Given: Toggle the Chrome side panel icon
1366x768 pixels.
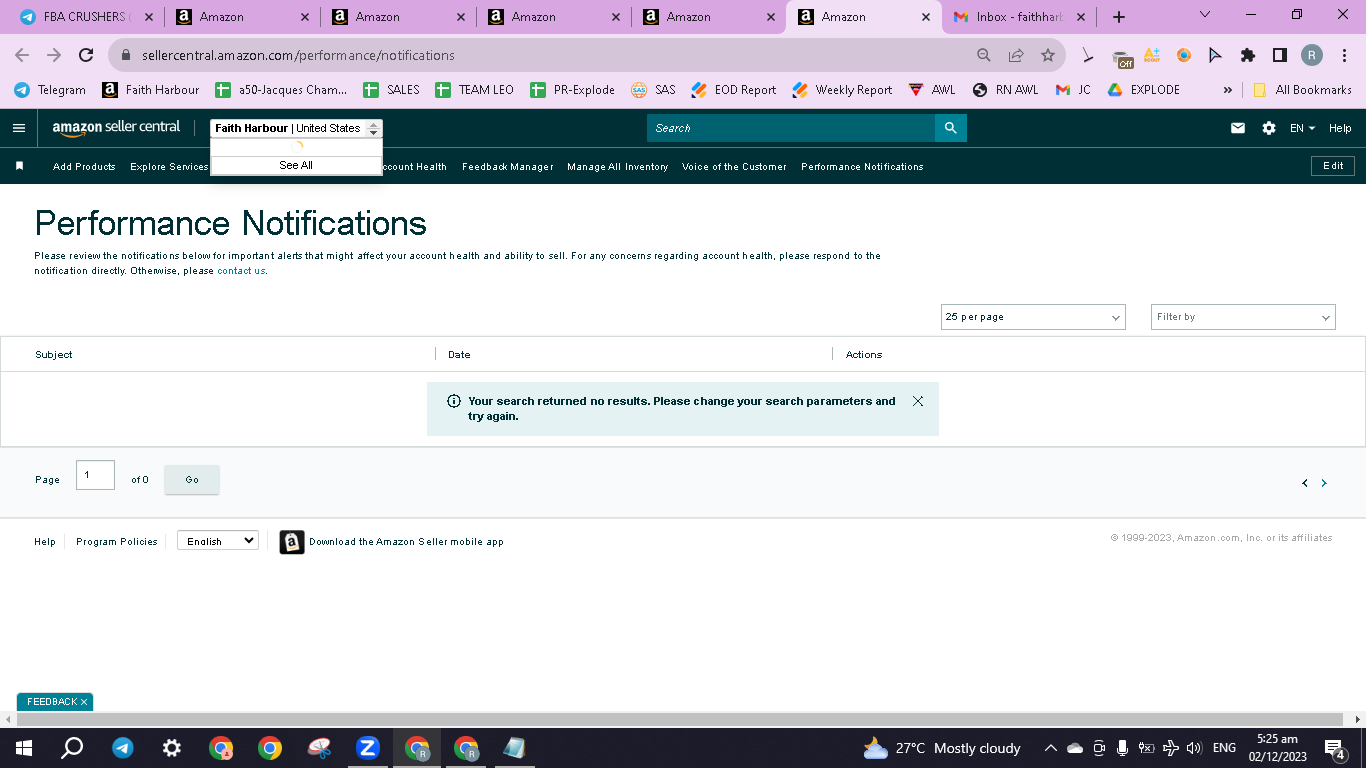Looking at the screenshot, I should click(1280, 56).
